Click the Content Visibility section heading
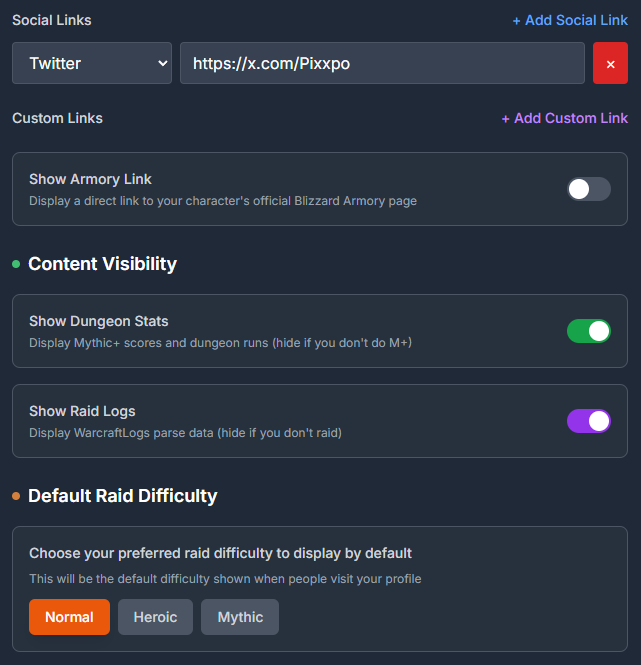Image resolution: width=641 pixels, height=665 pixels. click(102, 264)
